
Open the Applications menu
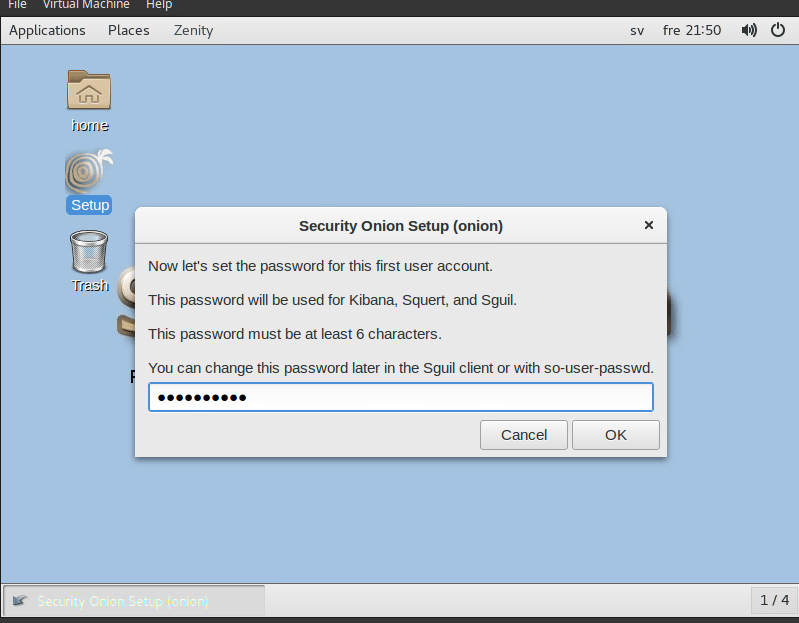[47, 31]
